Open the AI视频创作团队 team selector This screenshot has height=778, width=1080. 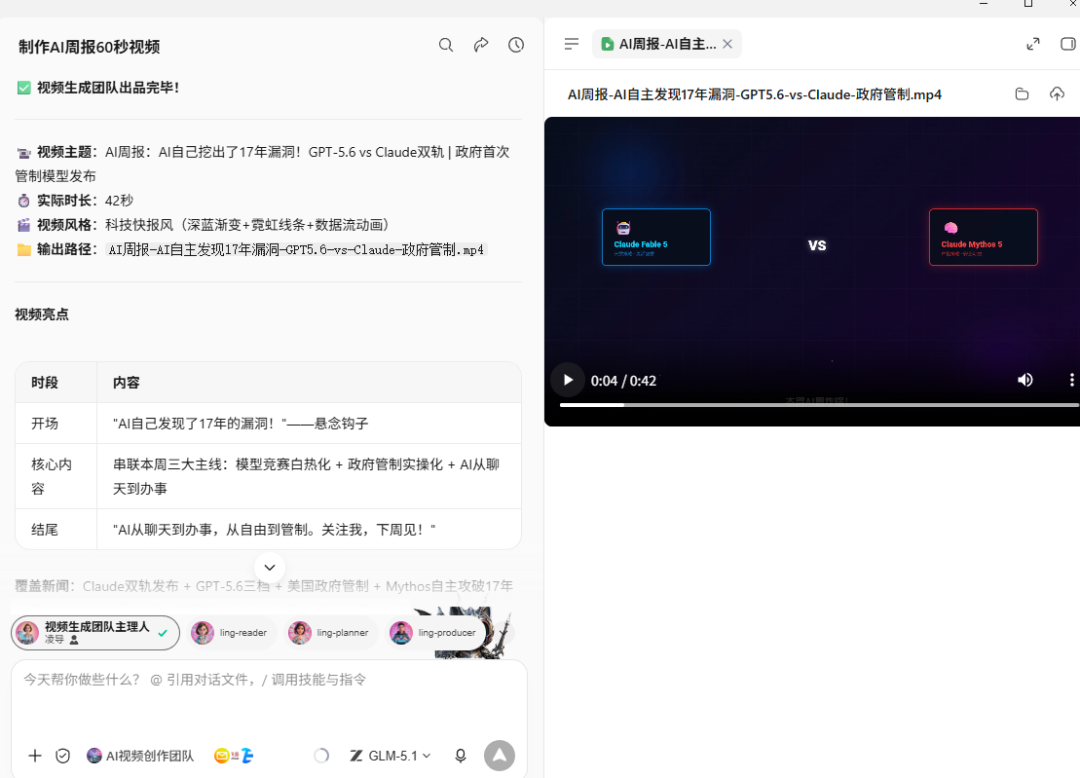(141, 756)
